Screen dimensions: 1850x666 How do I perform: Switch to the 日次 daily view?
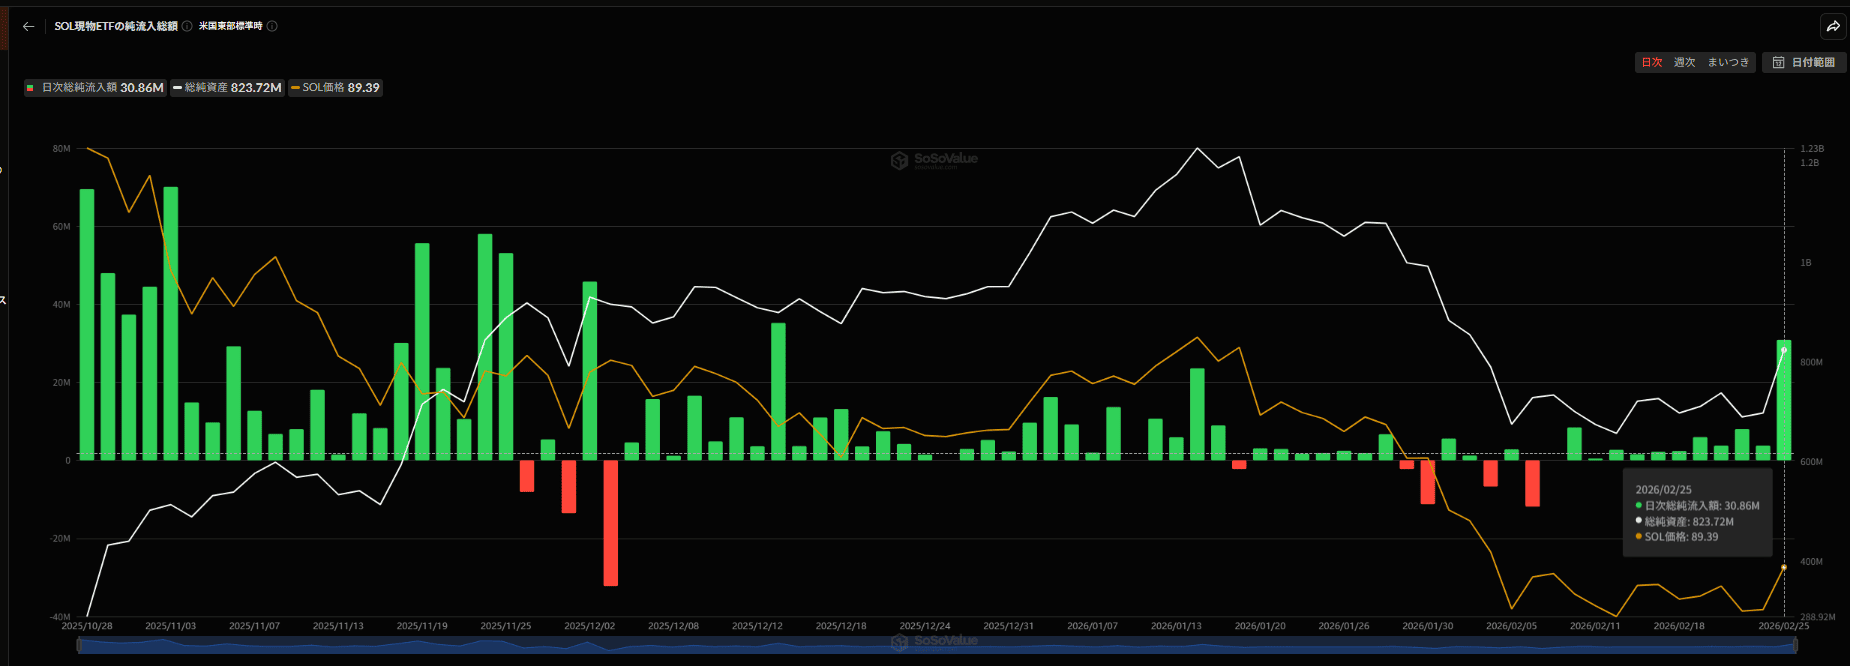[1652, 63]
